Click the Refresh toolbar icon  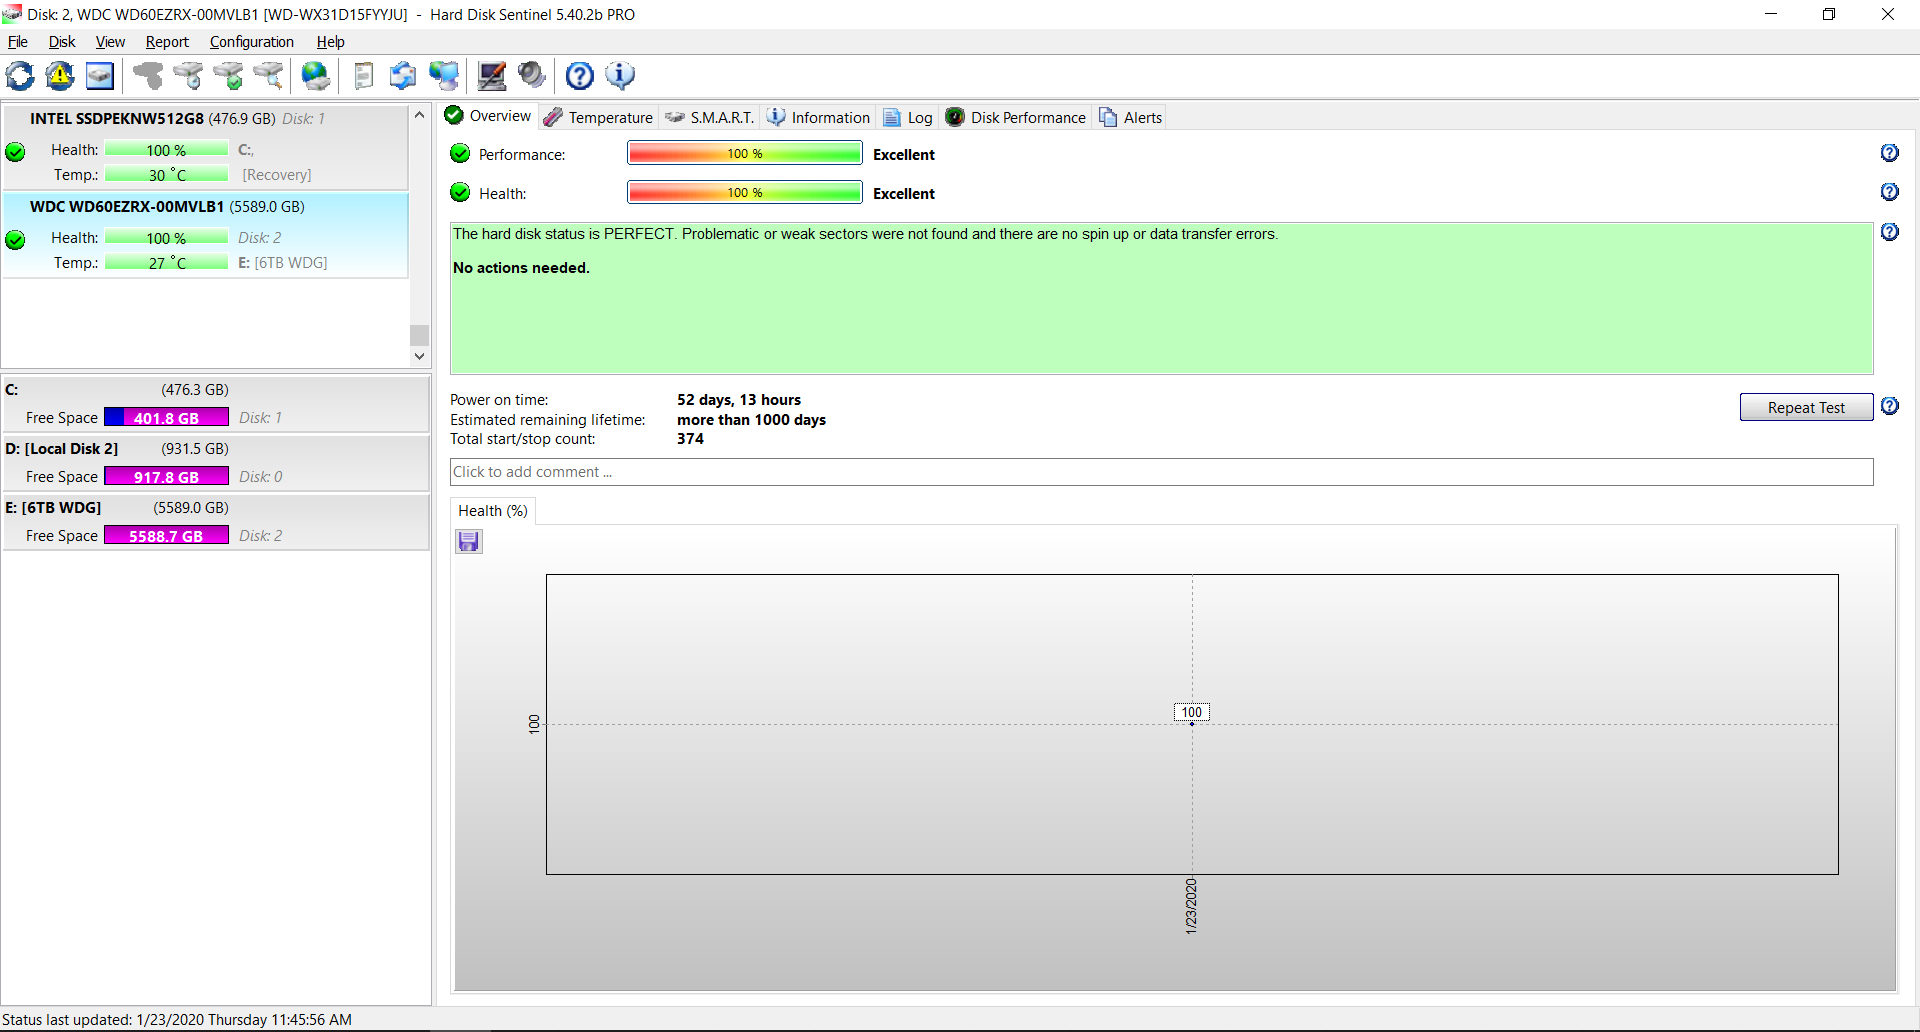pyautogui.click(x=20, y=76)
